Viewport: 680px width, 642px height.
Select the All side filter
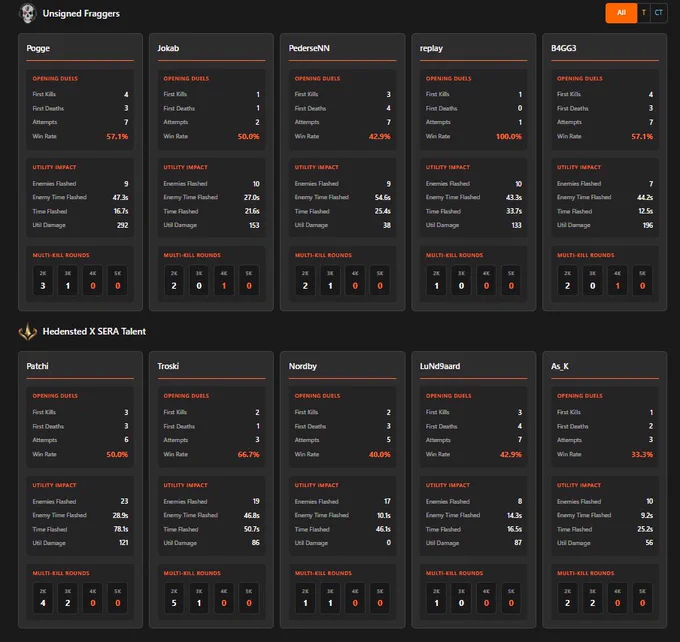(x=621, y=13)
